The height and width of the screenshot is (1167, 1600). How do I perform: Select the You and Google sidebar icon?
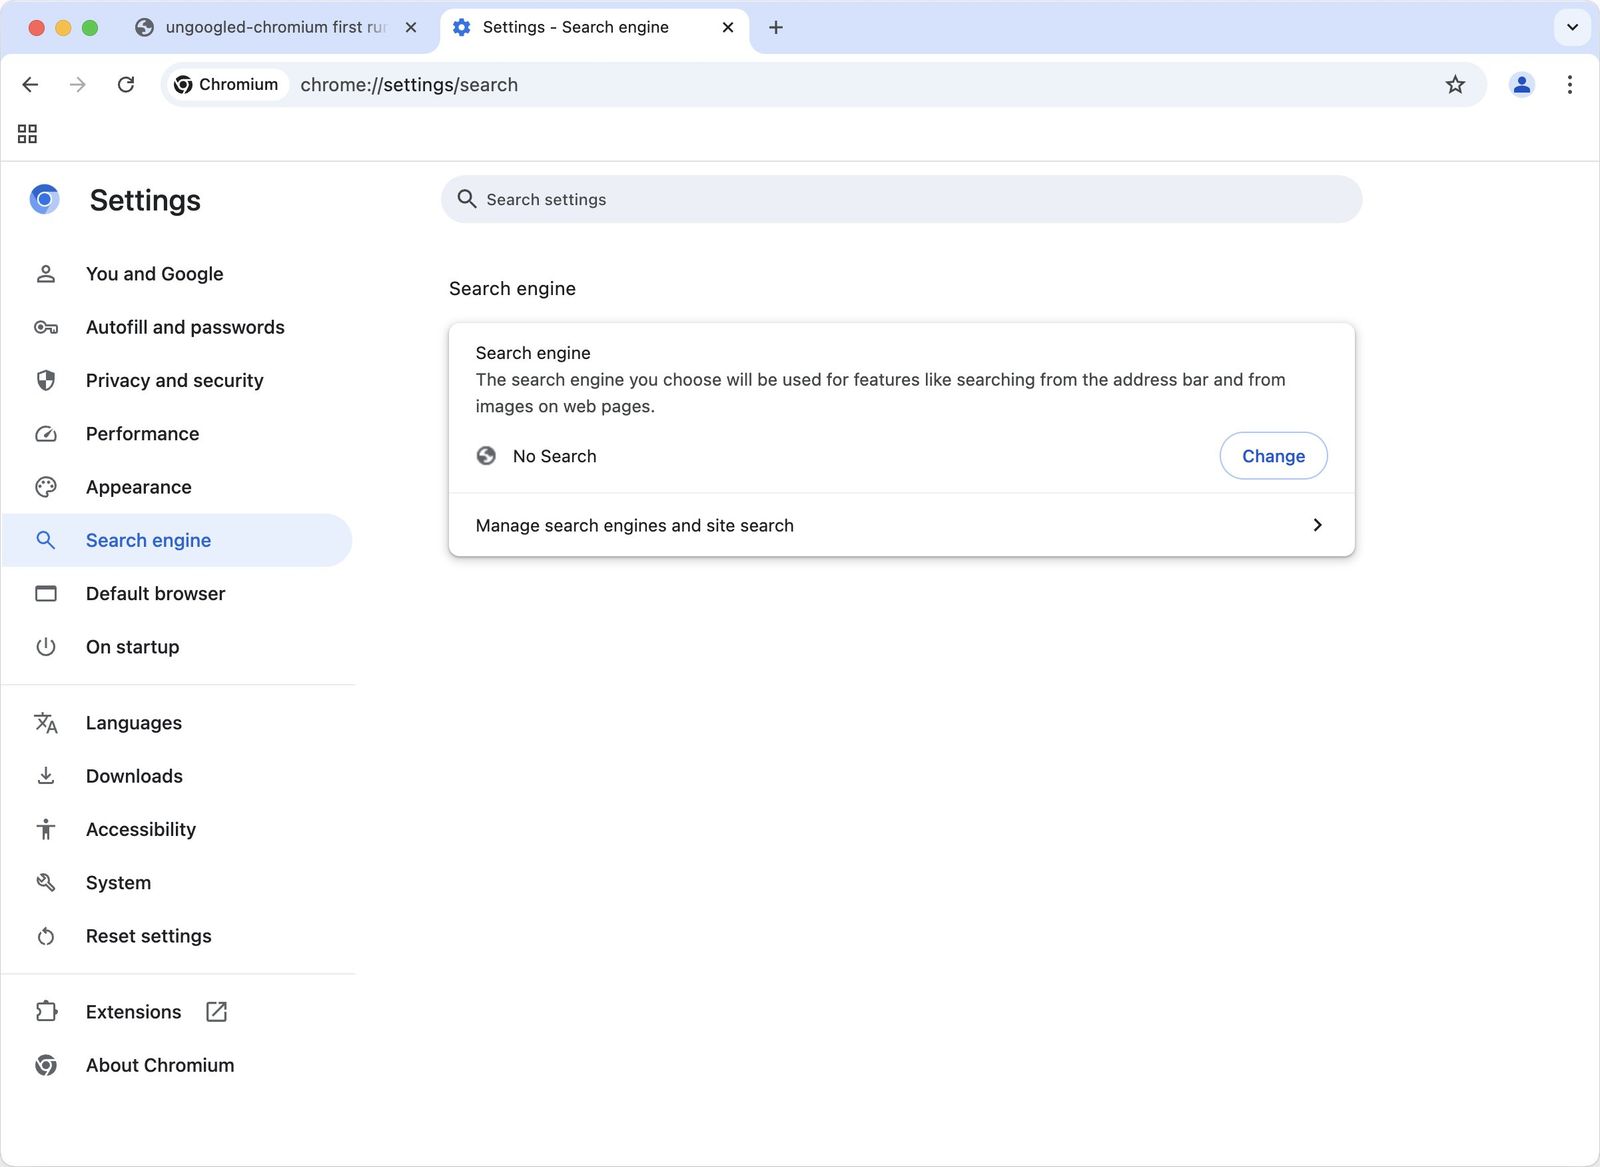coord(46,273)
